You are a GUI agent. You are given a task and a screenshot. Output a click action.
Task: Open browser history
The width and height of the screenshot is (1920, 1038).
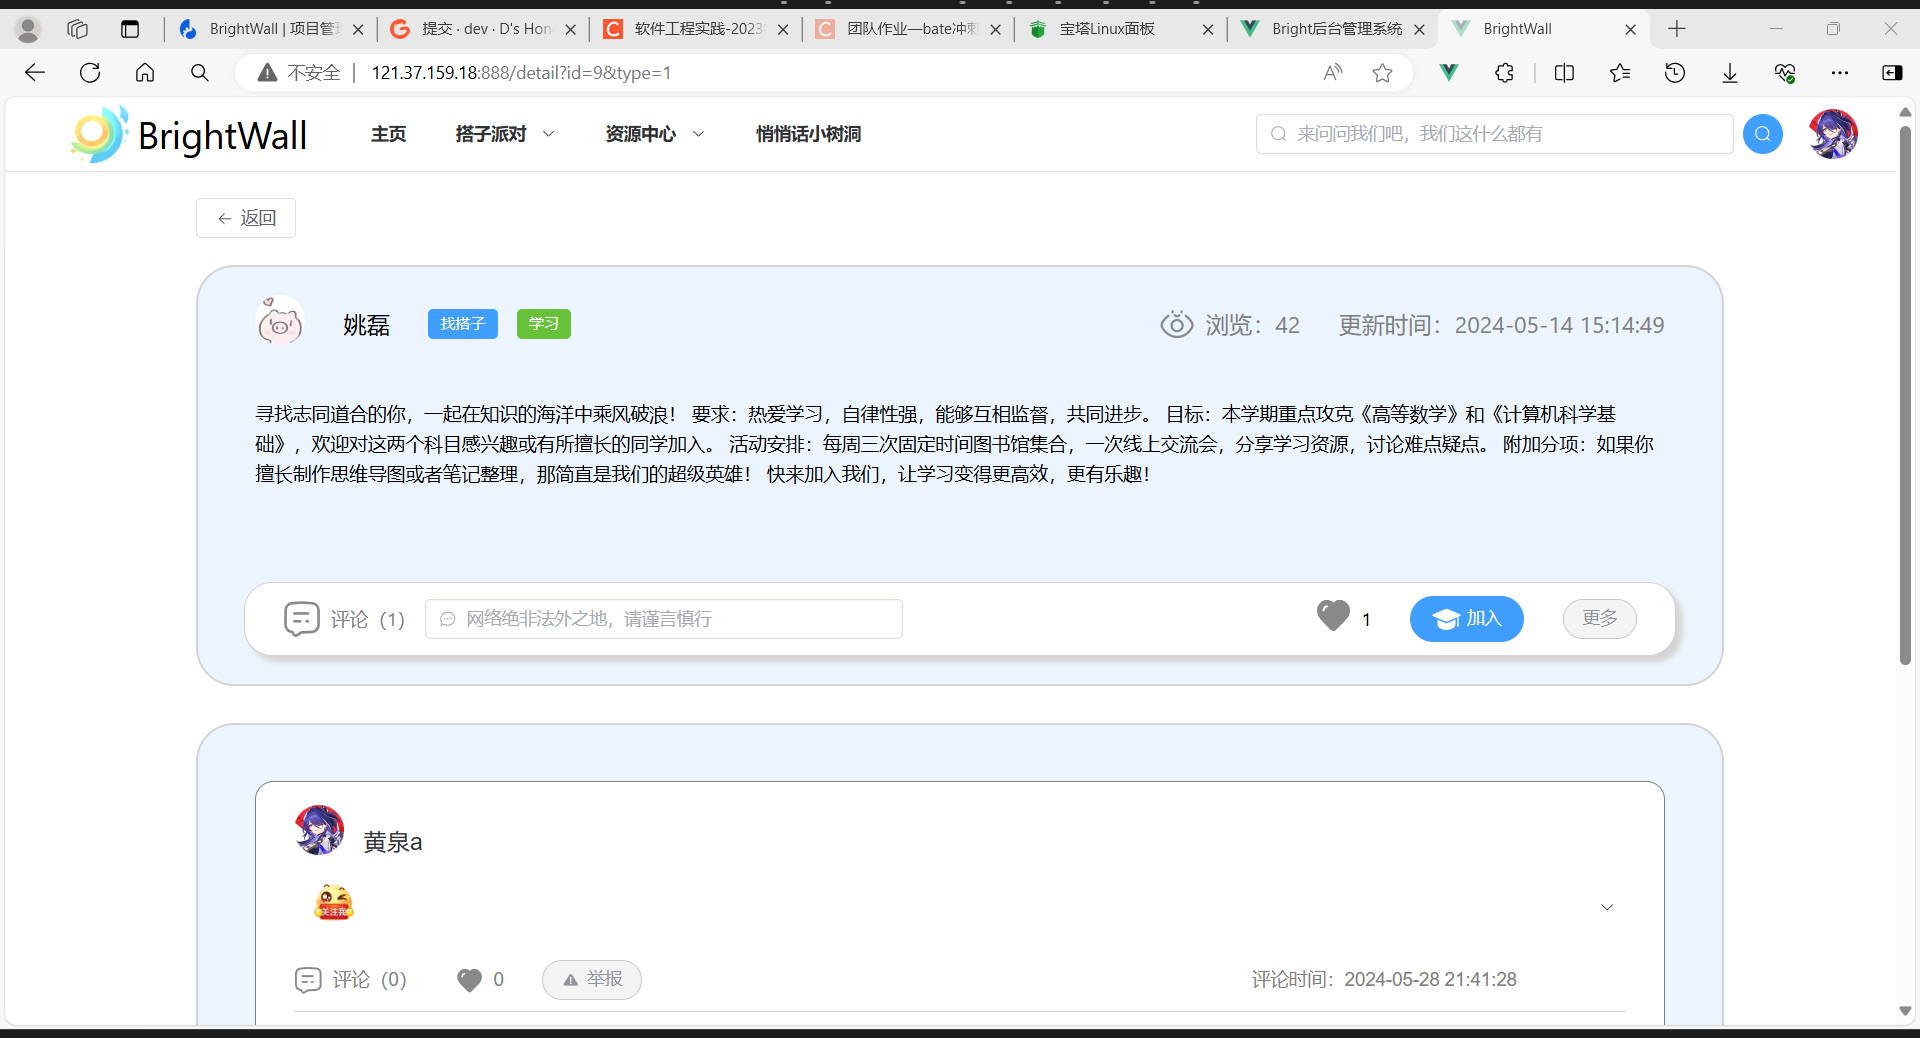(x=1675, y=72)
